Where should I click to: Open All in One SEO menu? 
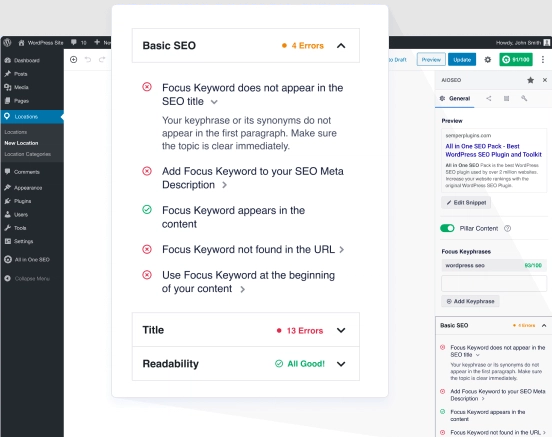coord(27,260)
